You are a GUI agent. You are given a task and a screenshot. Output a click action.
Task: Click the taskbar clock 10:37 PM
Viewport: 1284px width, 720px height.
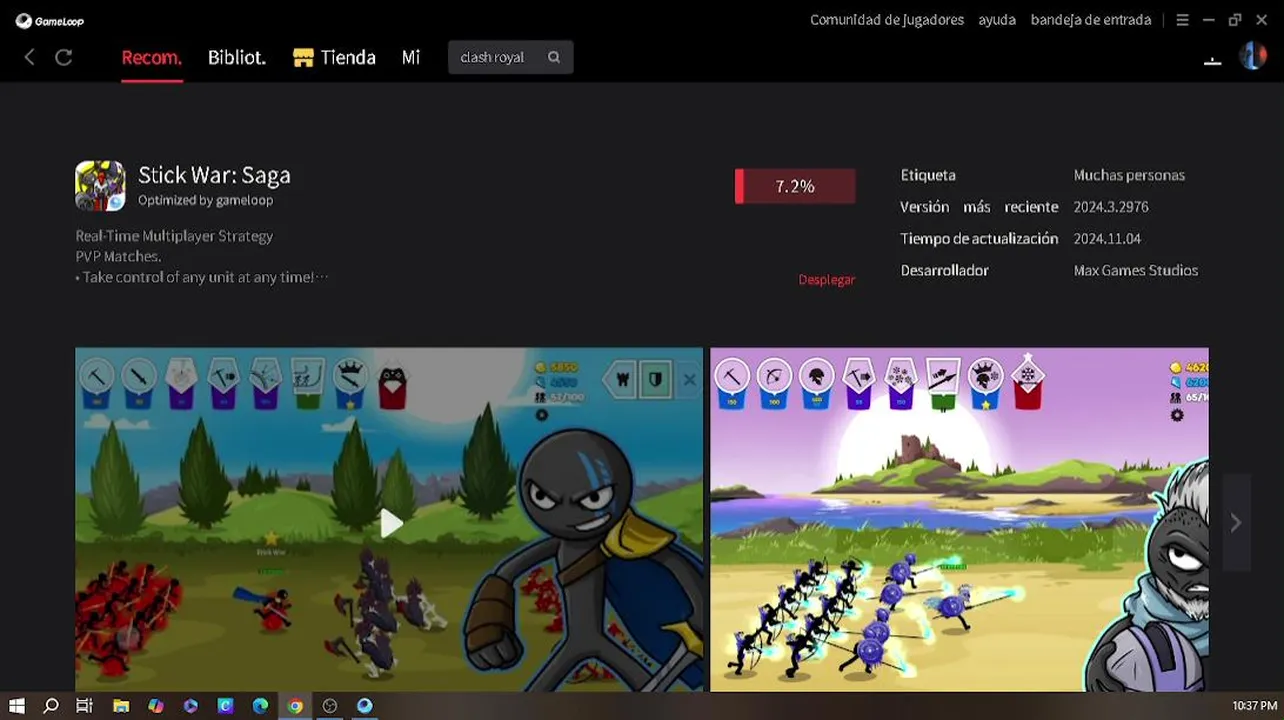click(x=1254, y=706)
